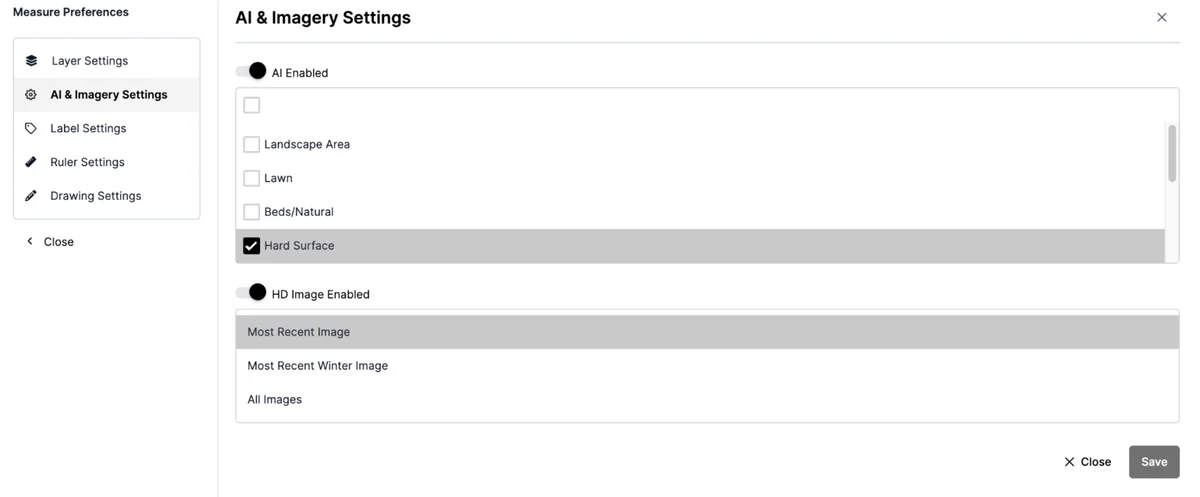1200x497 pixels.
Task: Click the Label Settings tag icon
Action: tap(31, 128)
